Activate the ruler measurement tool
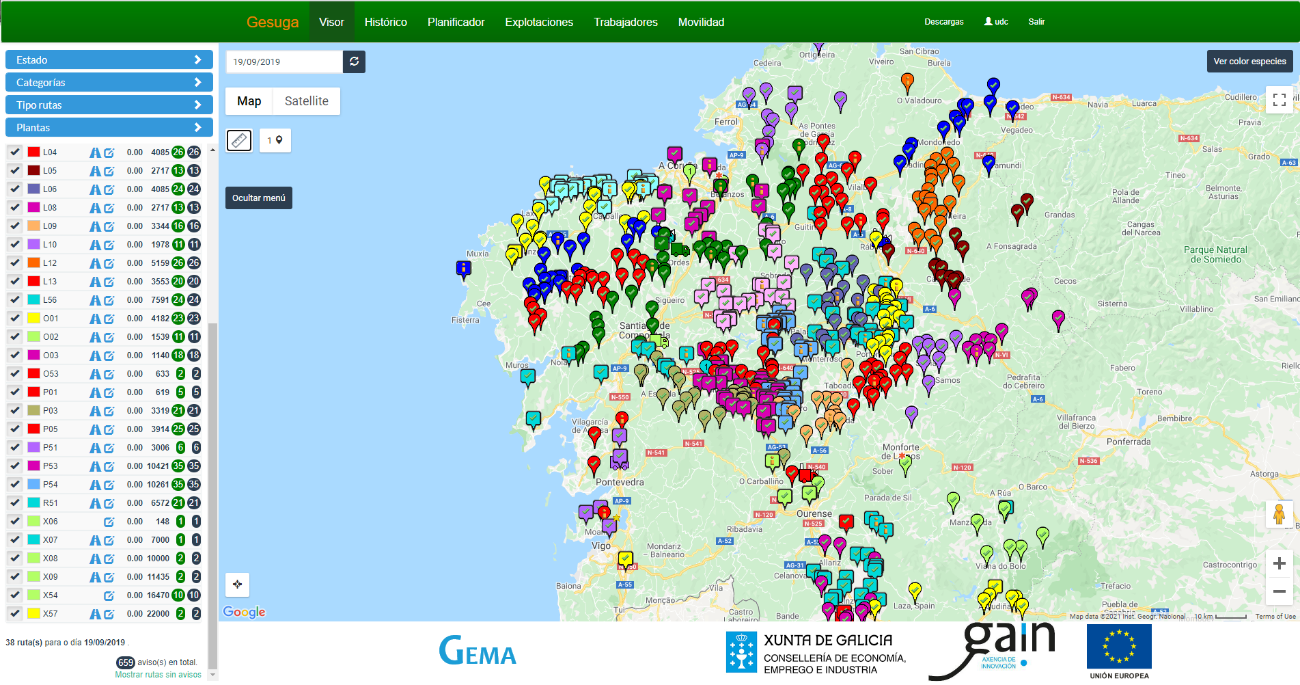 pos(239,140)
